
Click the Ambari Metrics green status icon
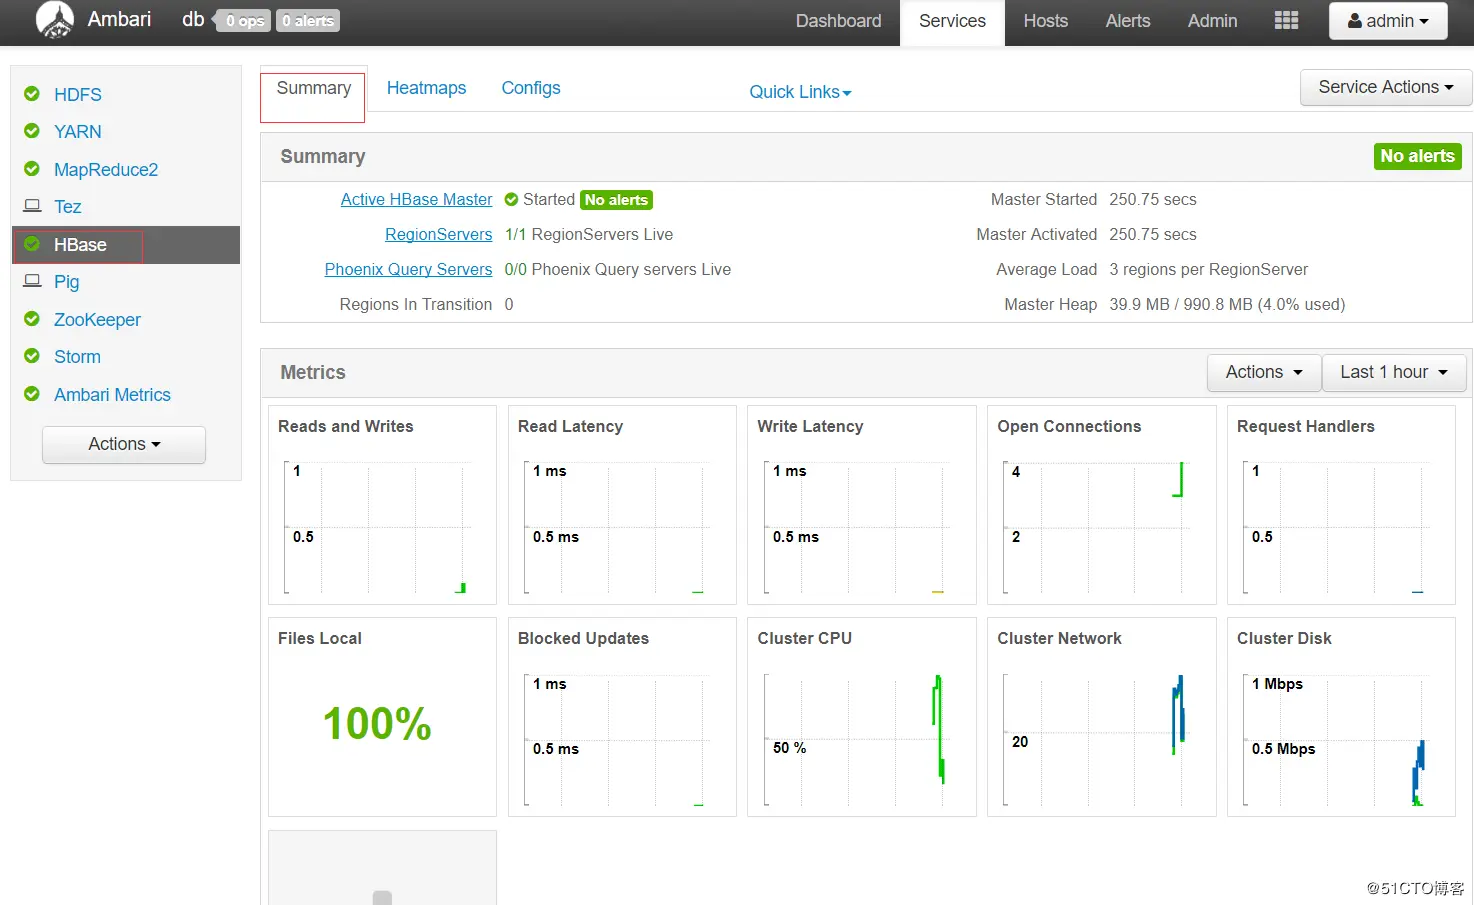pos(32,394)
